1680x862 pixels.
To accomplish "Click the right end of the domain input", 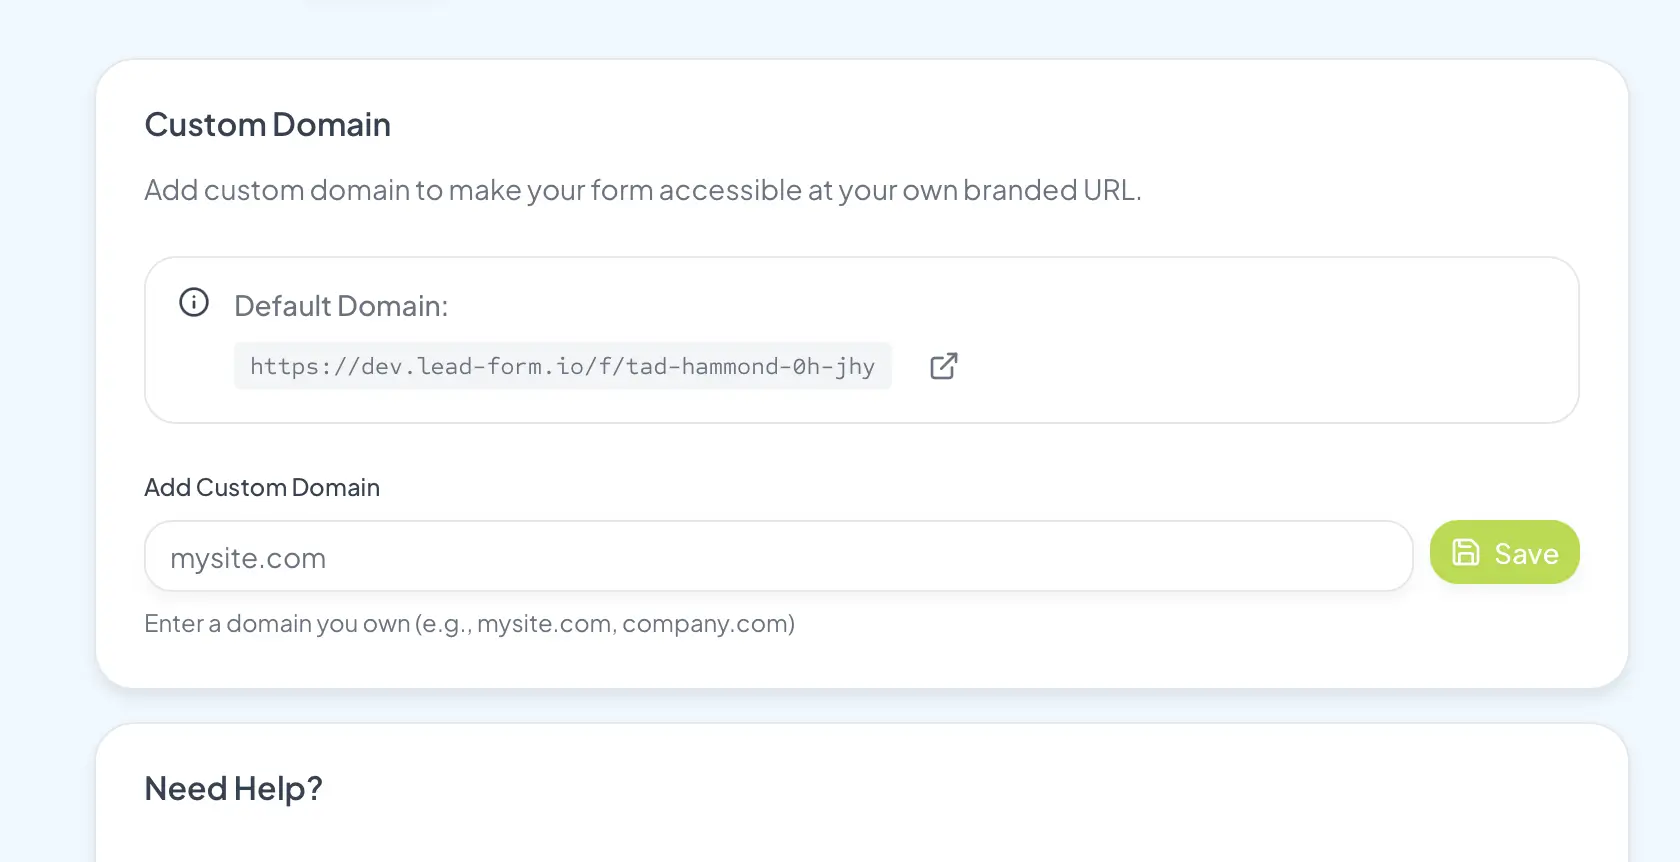I will 1380,556.
